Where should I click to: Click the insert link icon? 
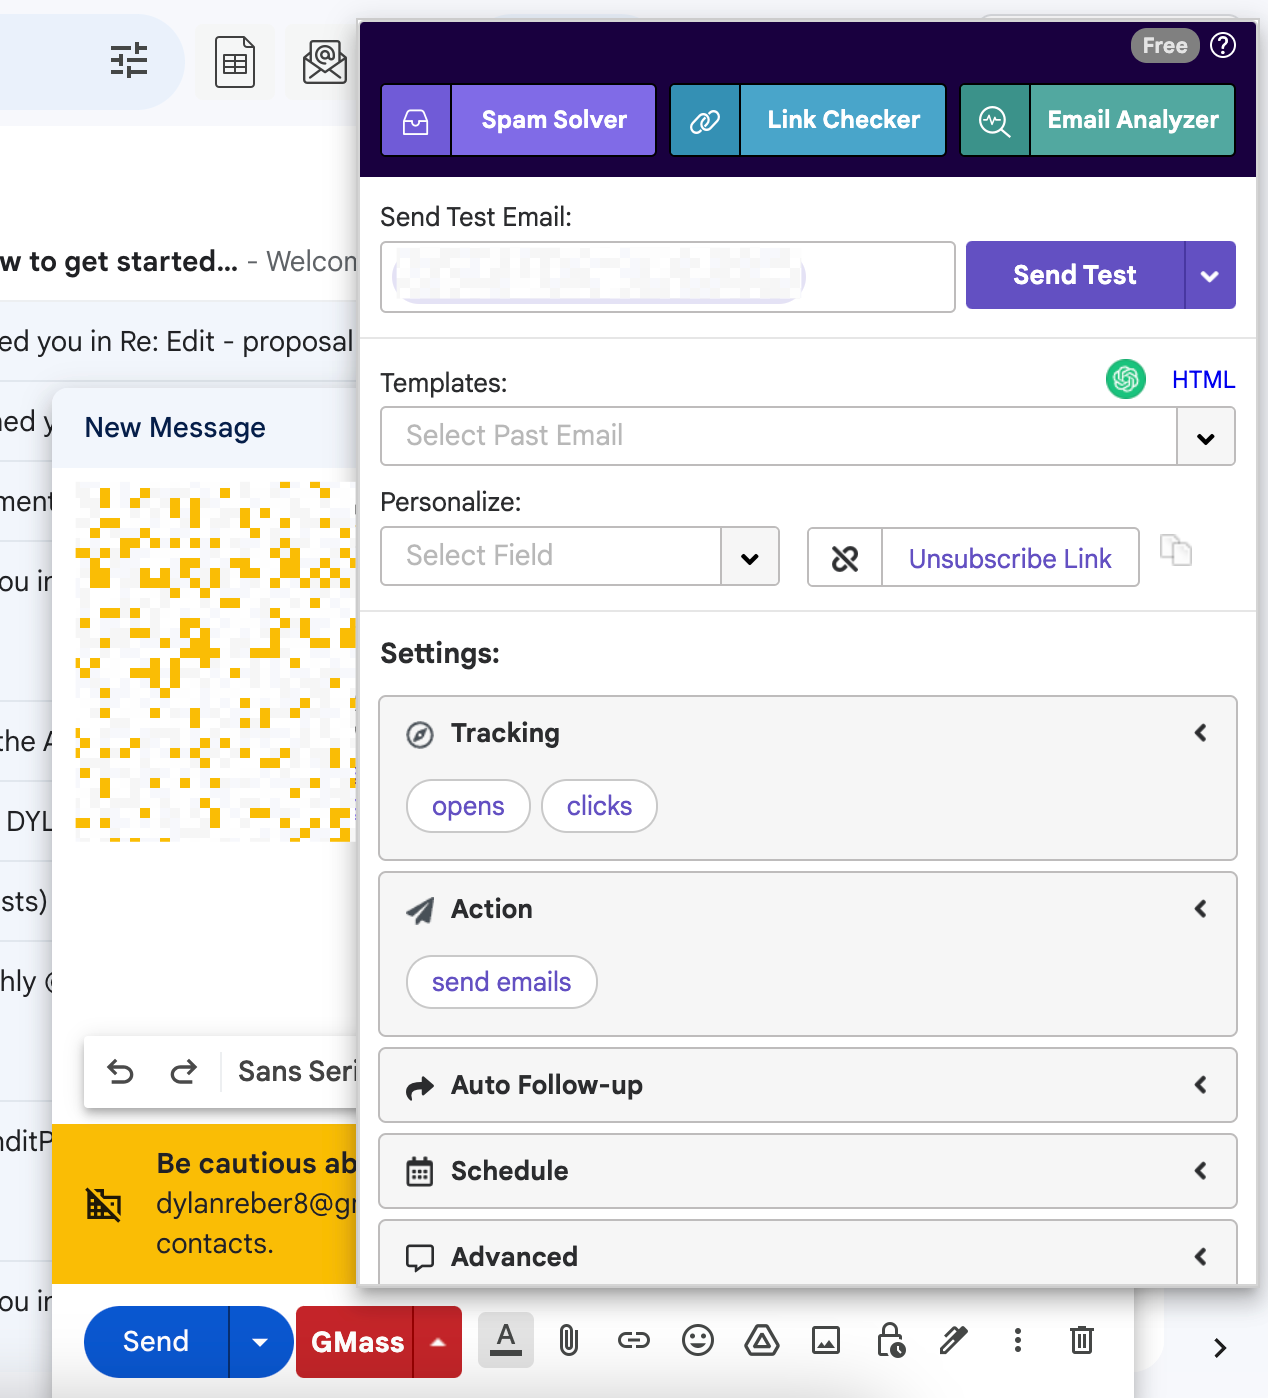[x=634, y=1340]
